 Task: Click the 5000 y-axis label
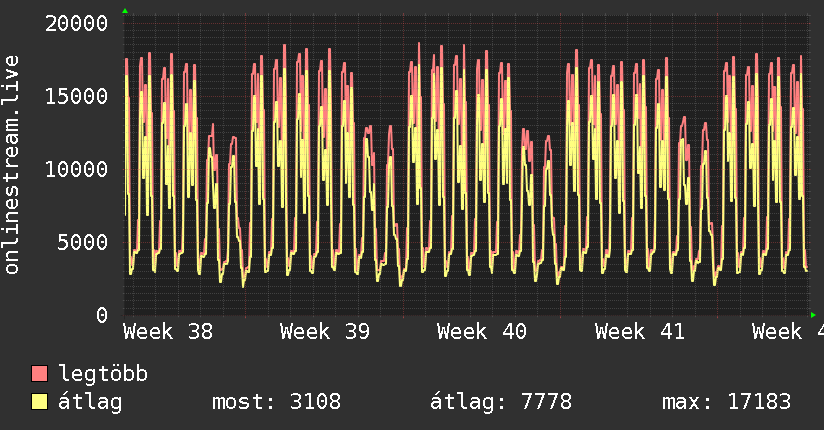coord(83,242)
